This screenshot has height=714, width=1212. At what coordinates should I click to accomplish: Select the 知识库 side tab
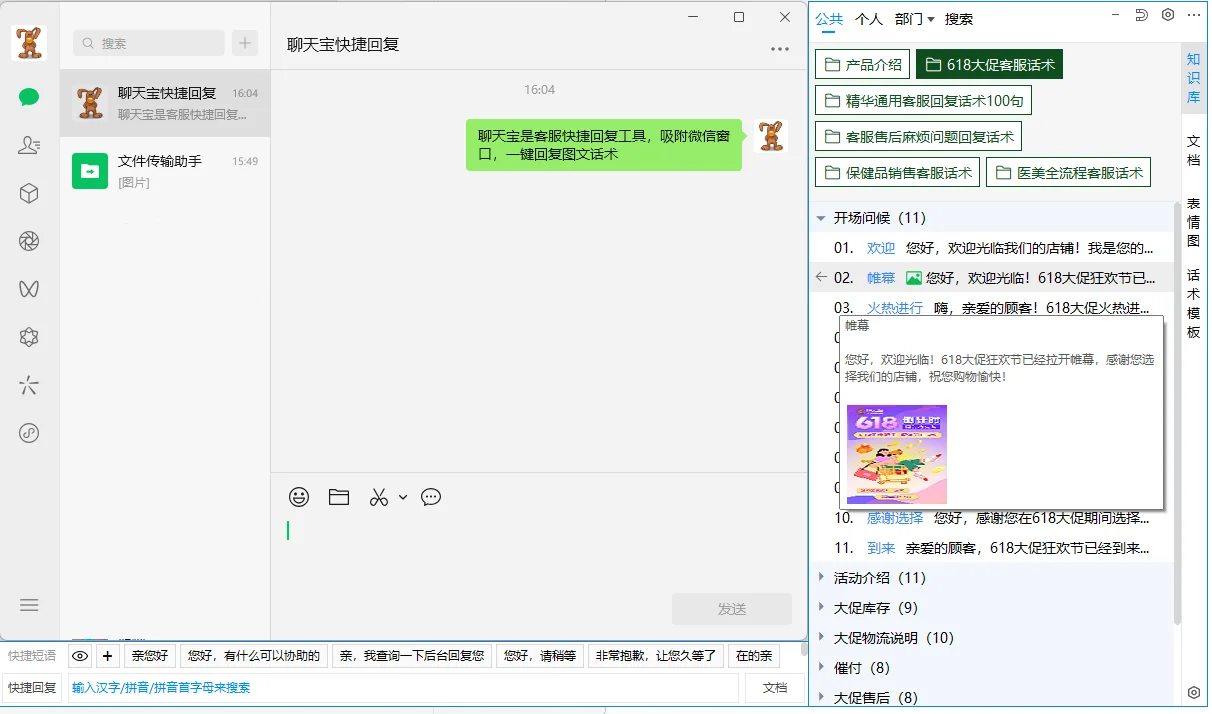pos(1194,77)
